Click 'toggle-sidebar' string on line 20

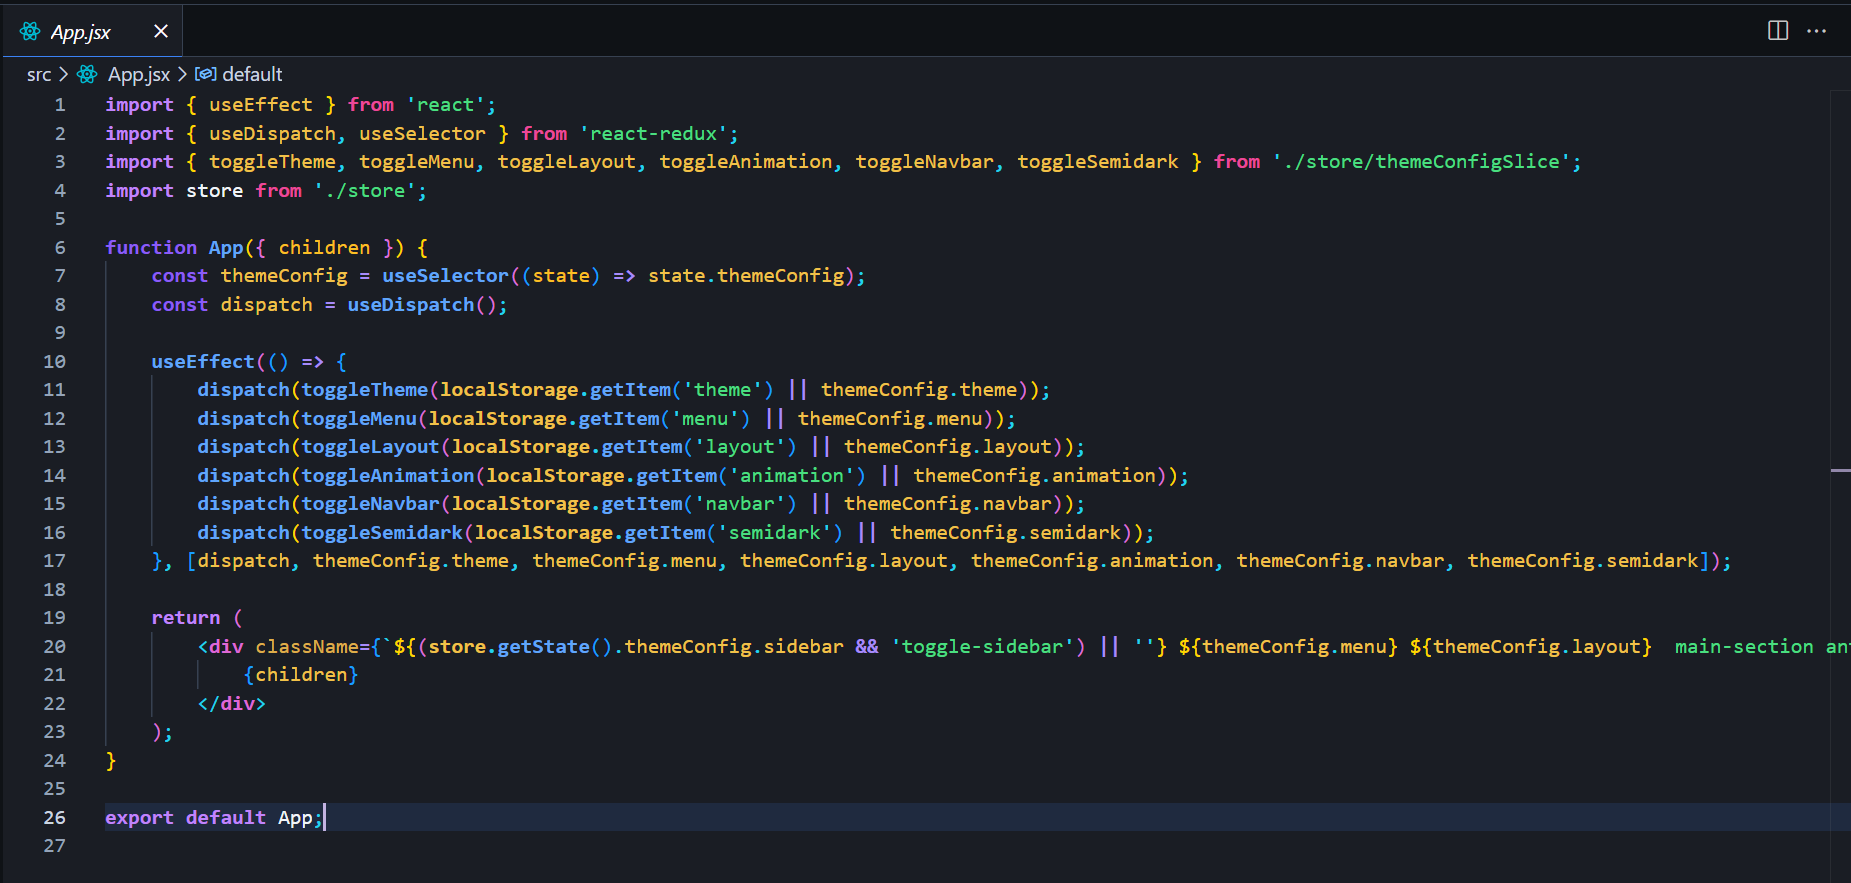tap(983, 647)
